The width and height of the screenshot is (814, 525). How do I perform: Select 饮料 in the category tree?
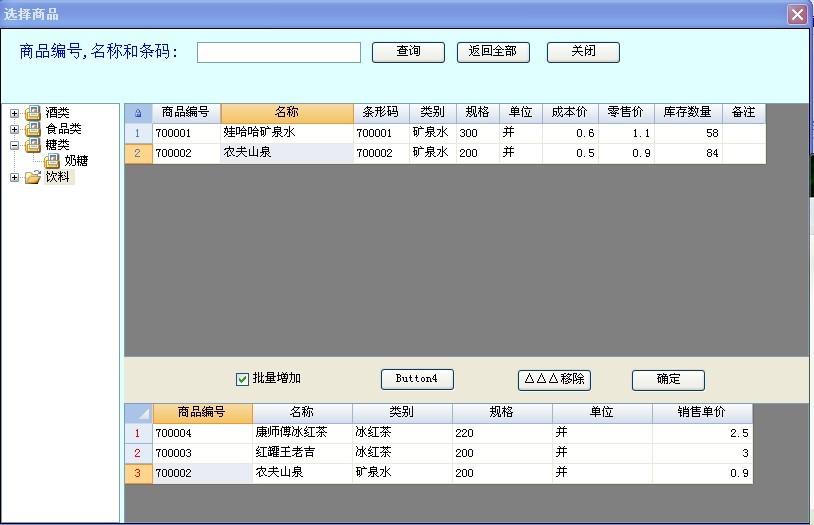click(58, 177)
